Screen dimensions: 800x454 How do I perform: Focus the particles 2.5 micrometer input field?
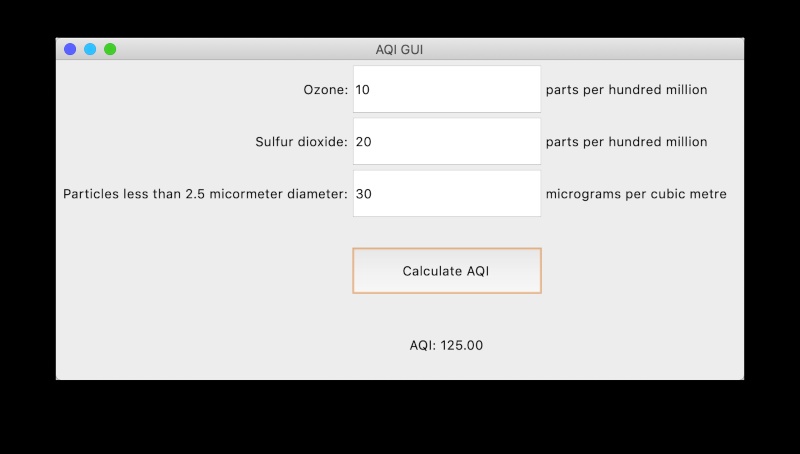446,194
